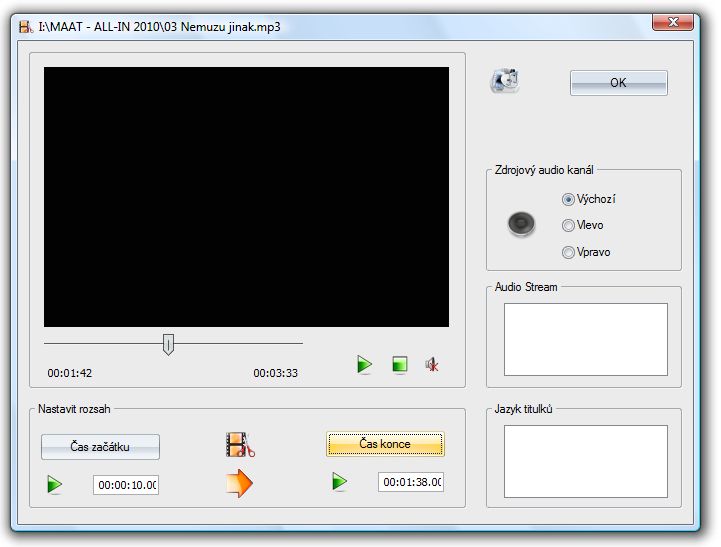Click the Audio Stream list box

point(586,339)
